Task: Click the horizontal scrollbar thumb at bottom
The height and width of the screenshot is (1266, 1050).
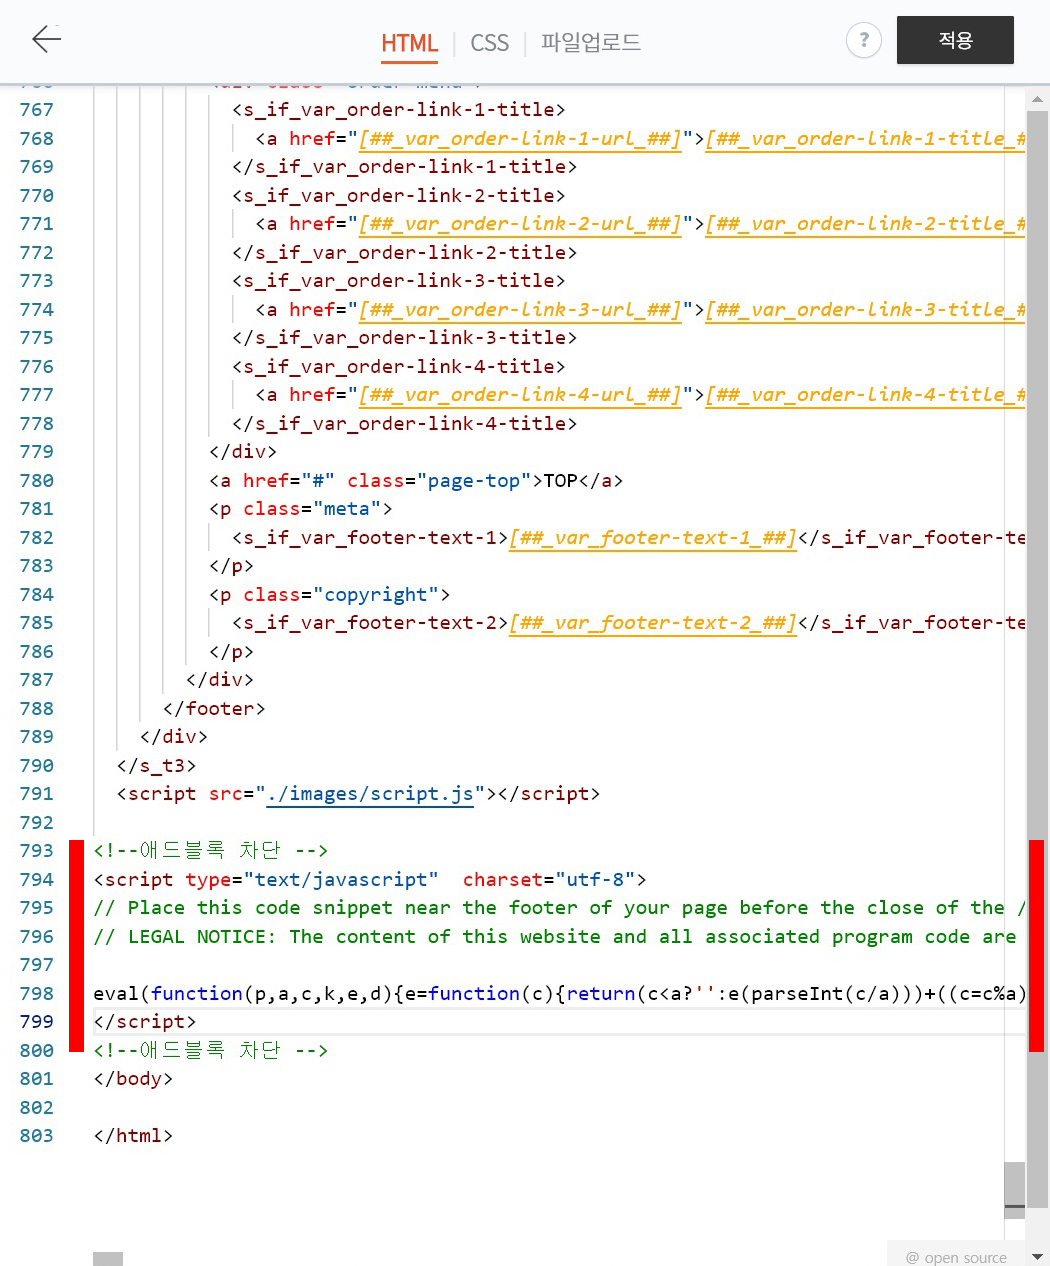Action: click(108, 1258)
